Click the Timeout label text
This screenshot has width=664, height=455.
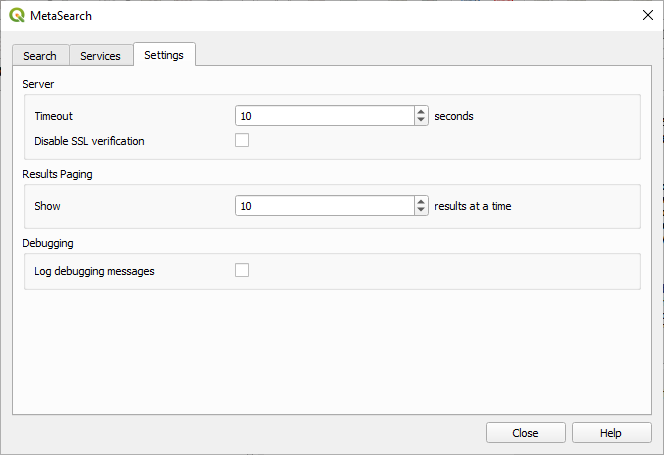click(54, 116)
